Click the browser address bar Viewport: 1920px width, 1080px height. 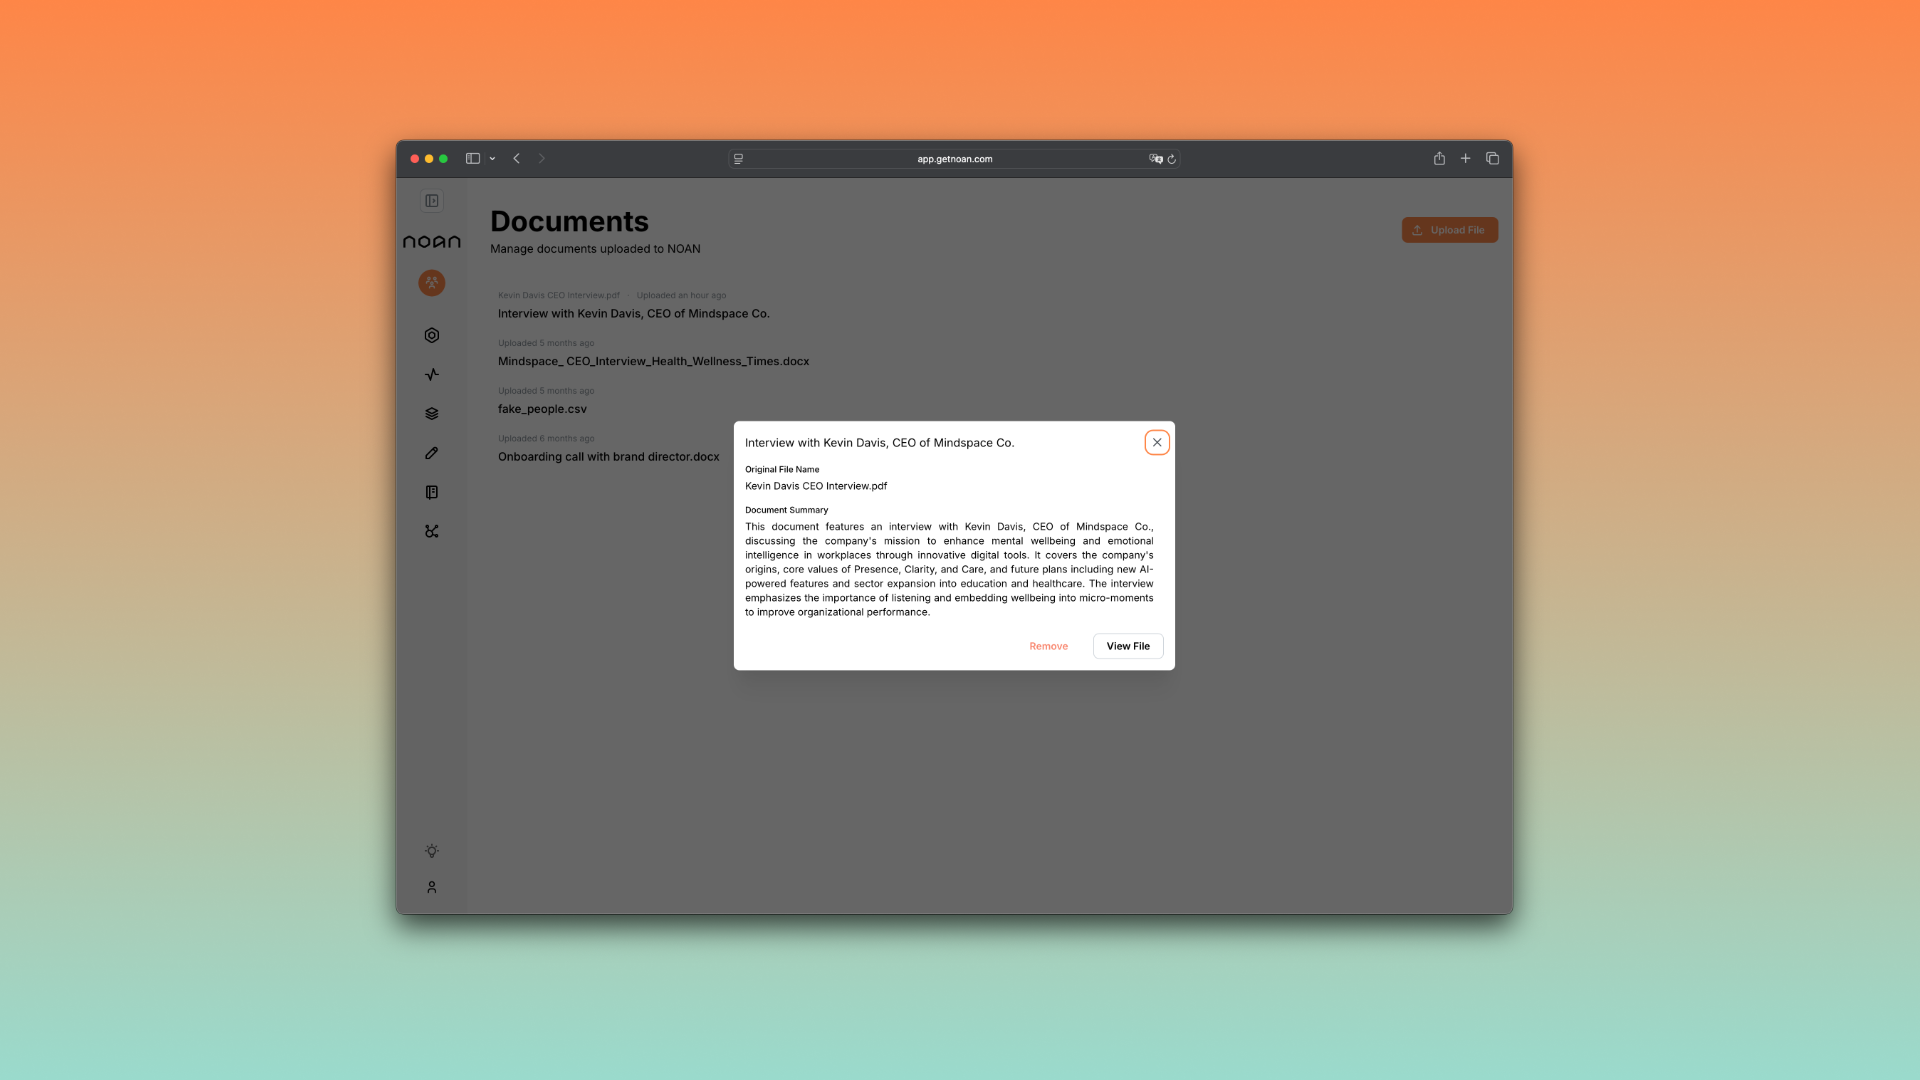[x=954, y=159]
